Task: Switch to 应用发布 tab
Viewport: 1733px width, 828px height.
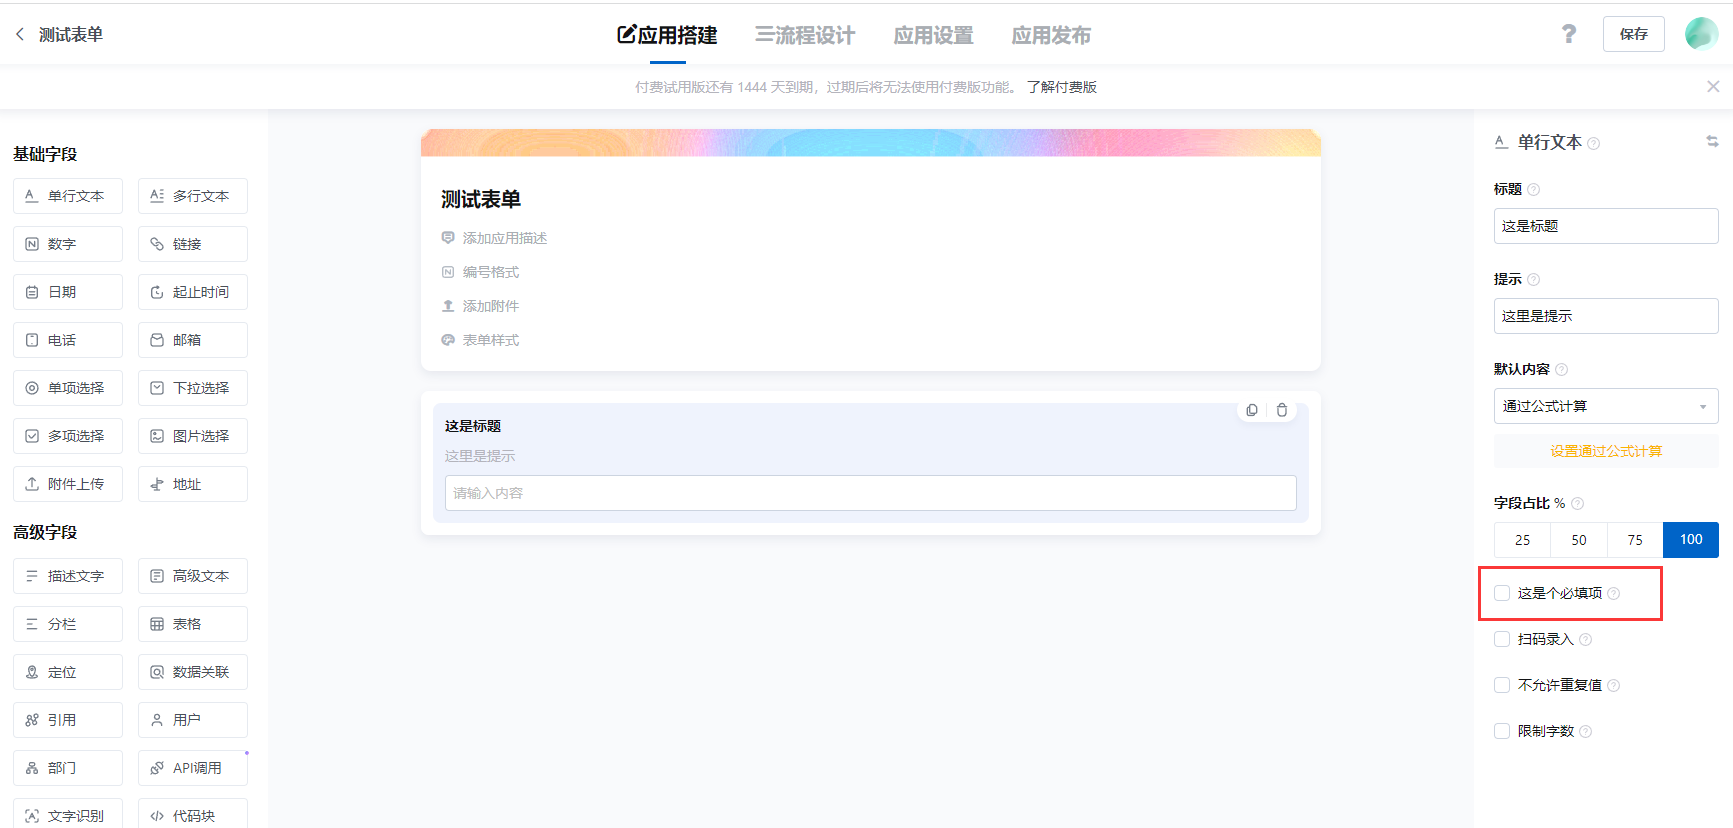Action: 1051,35
